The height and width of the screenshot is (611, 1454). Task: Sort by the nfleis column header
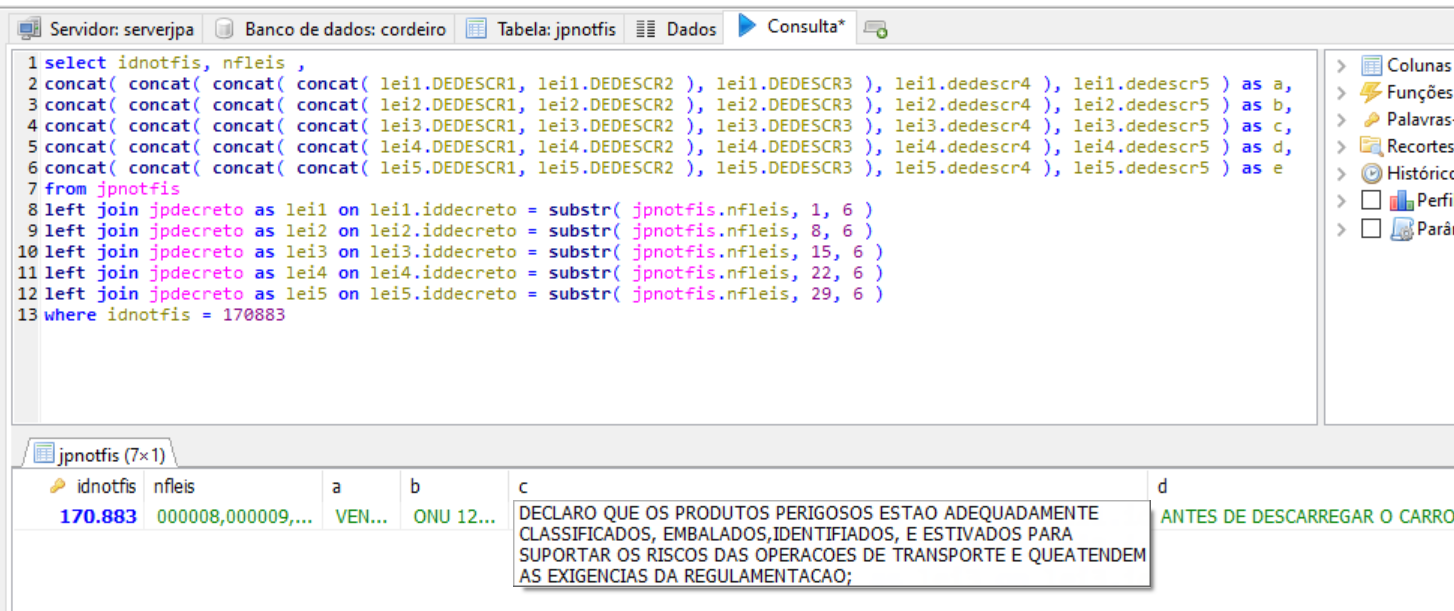174,487
